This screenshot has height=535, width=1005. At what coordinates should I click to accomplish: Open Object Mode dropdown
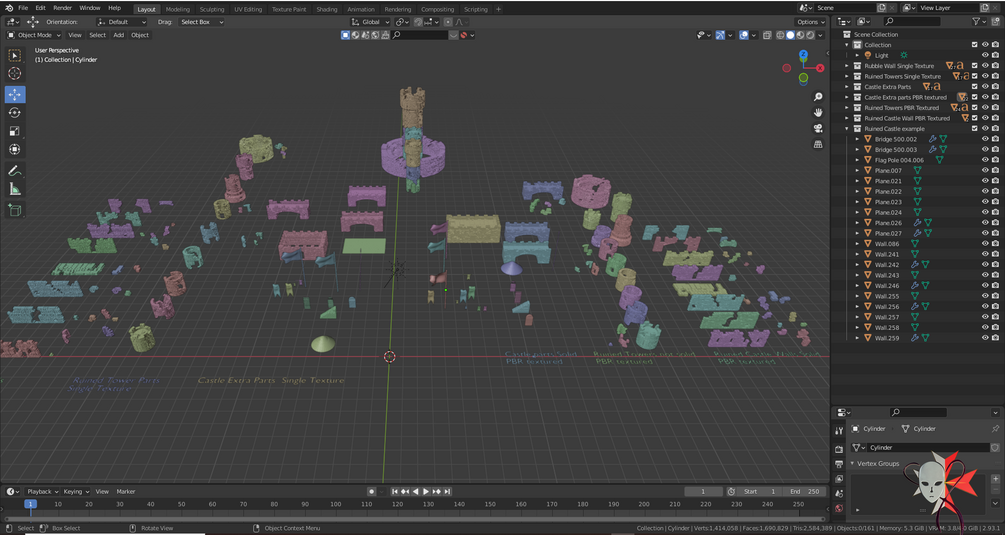[33, 35]
